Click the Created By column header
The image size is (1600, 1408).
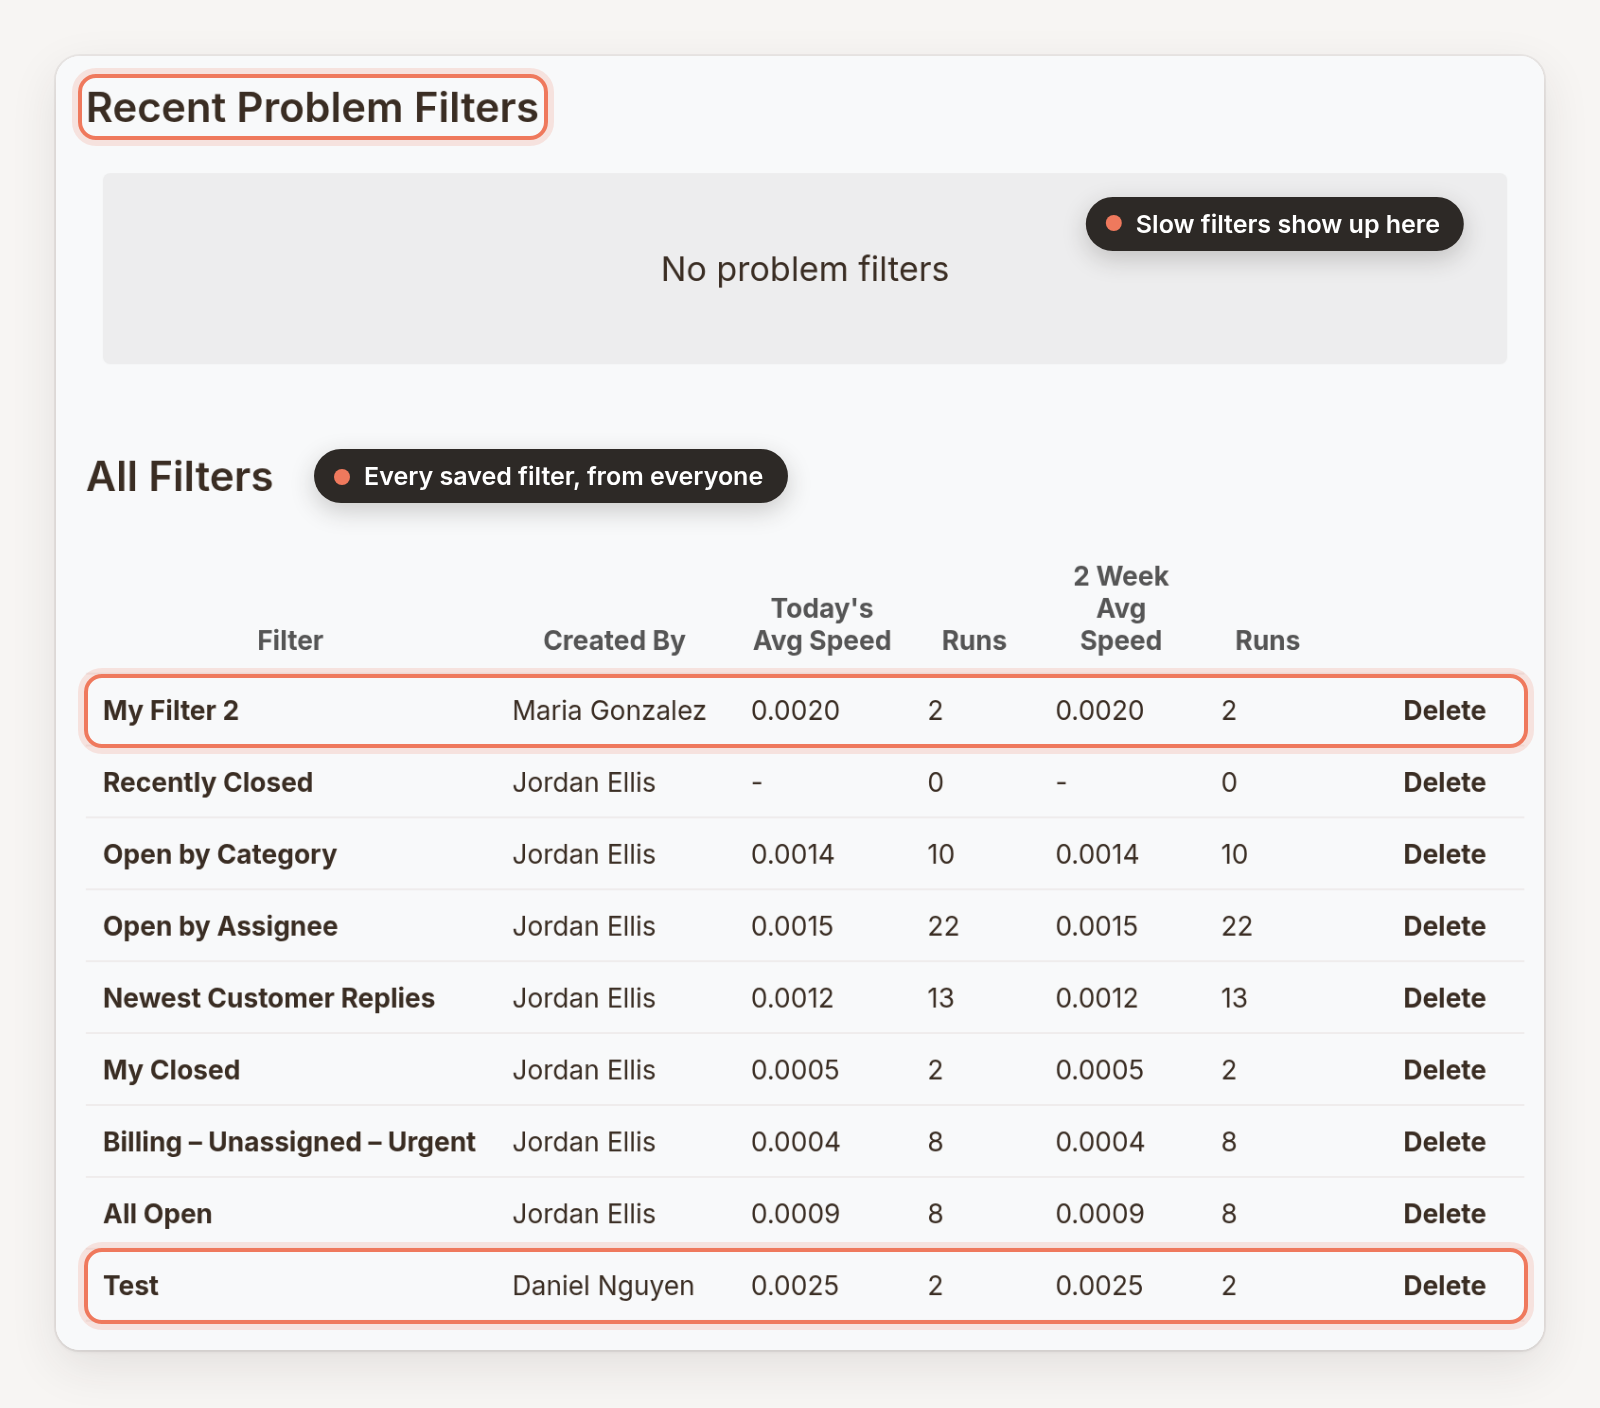tap(614, 640)
